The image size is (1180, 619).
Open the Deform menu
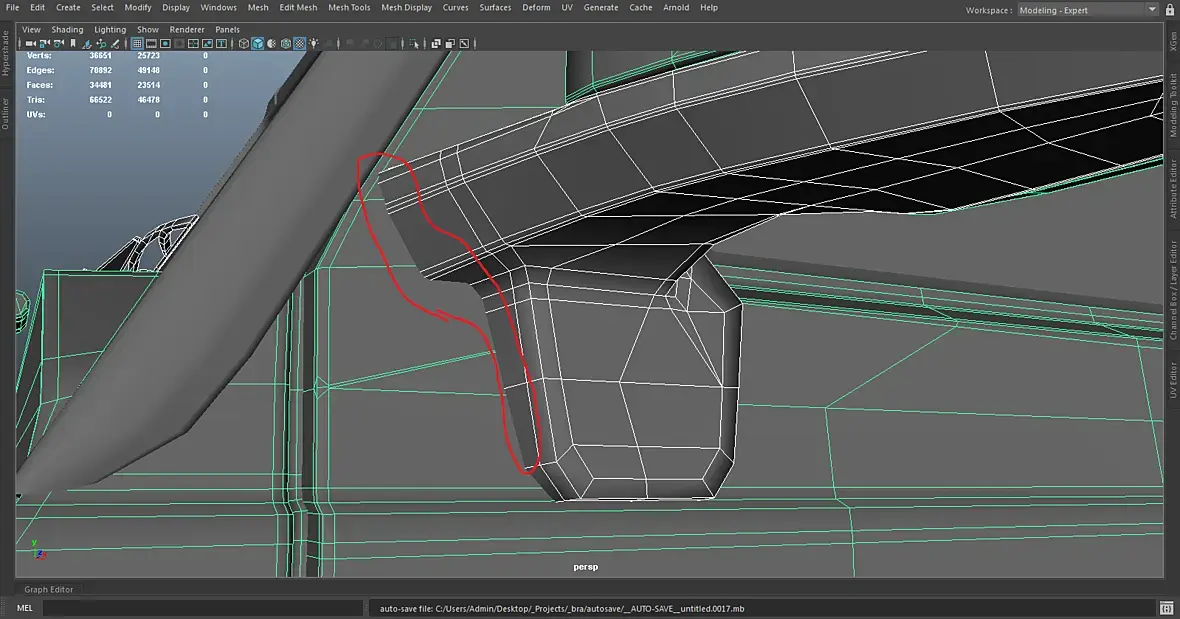click(536, 7)
